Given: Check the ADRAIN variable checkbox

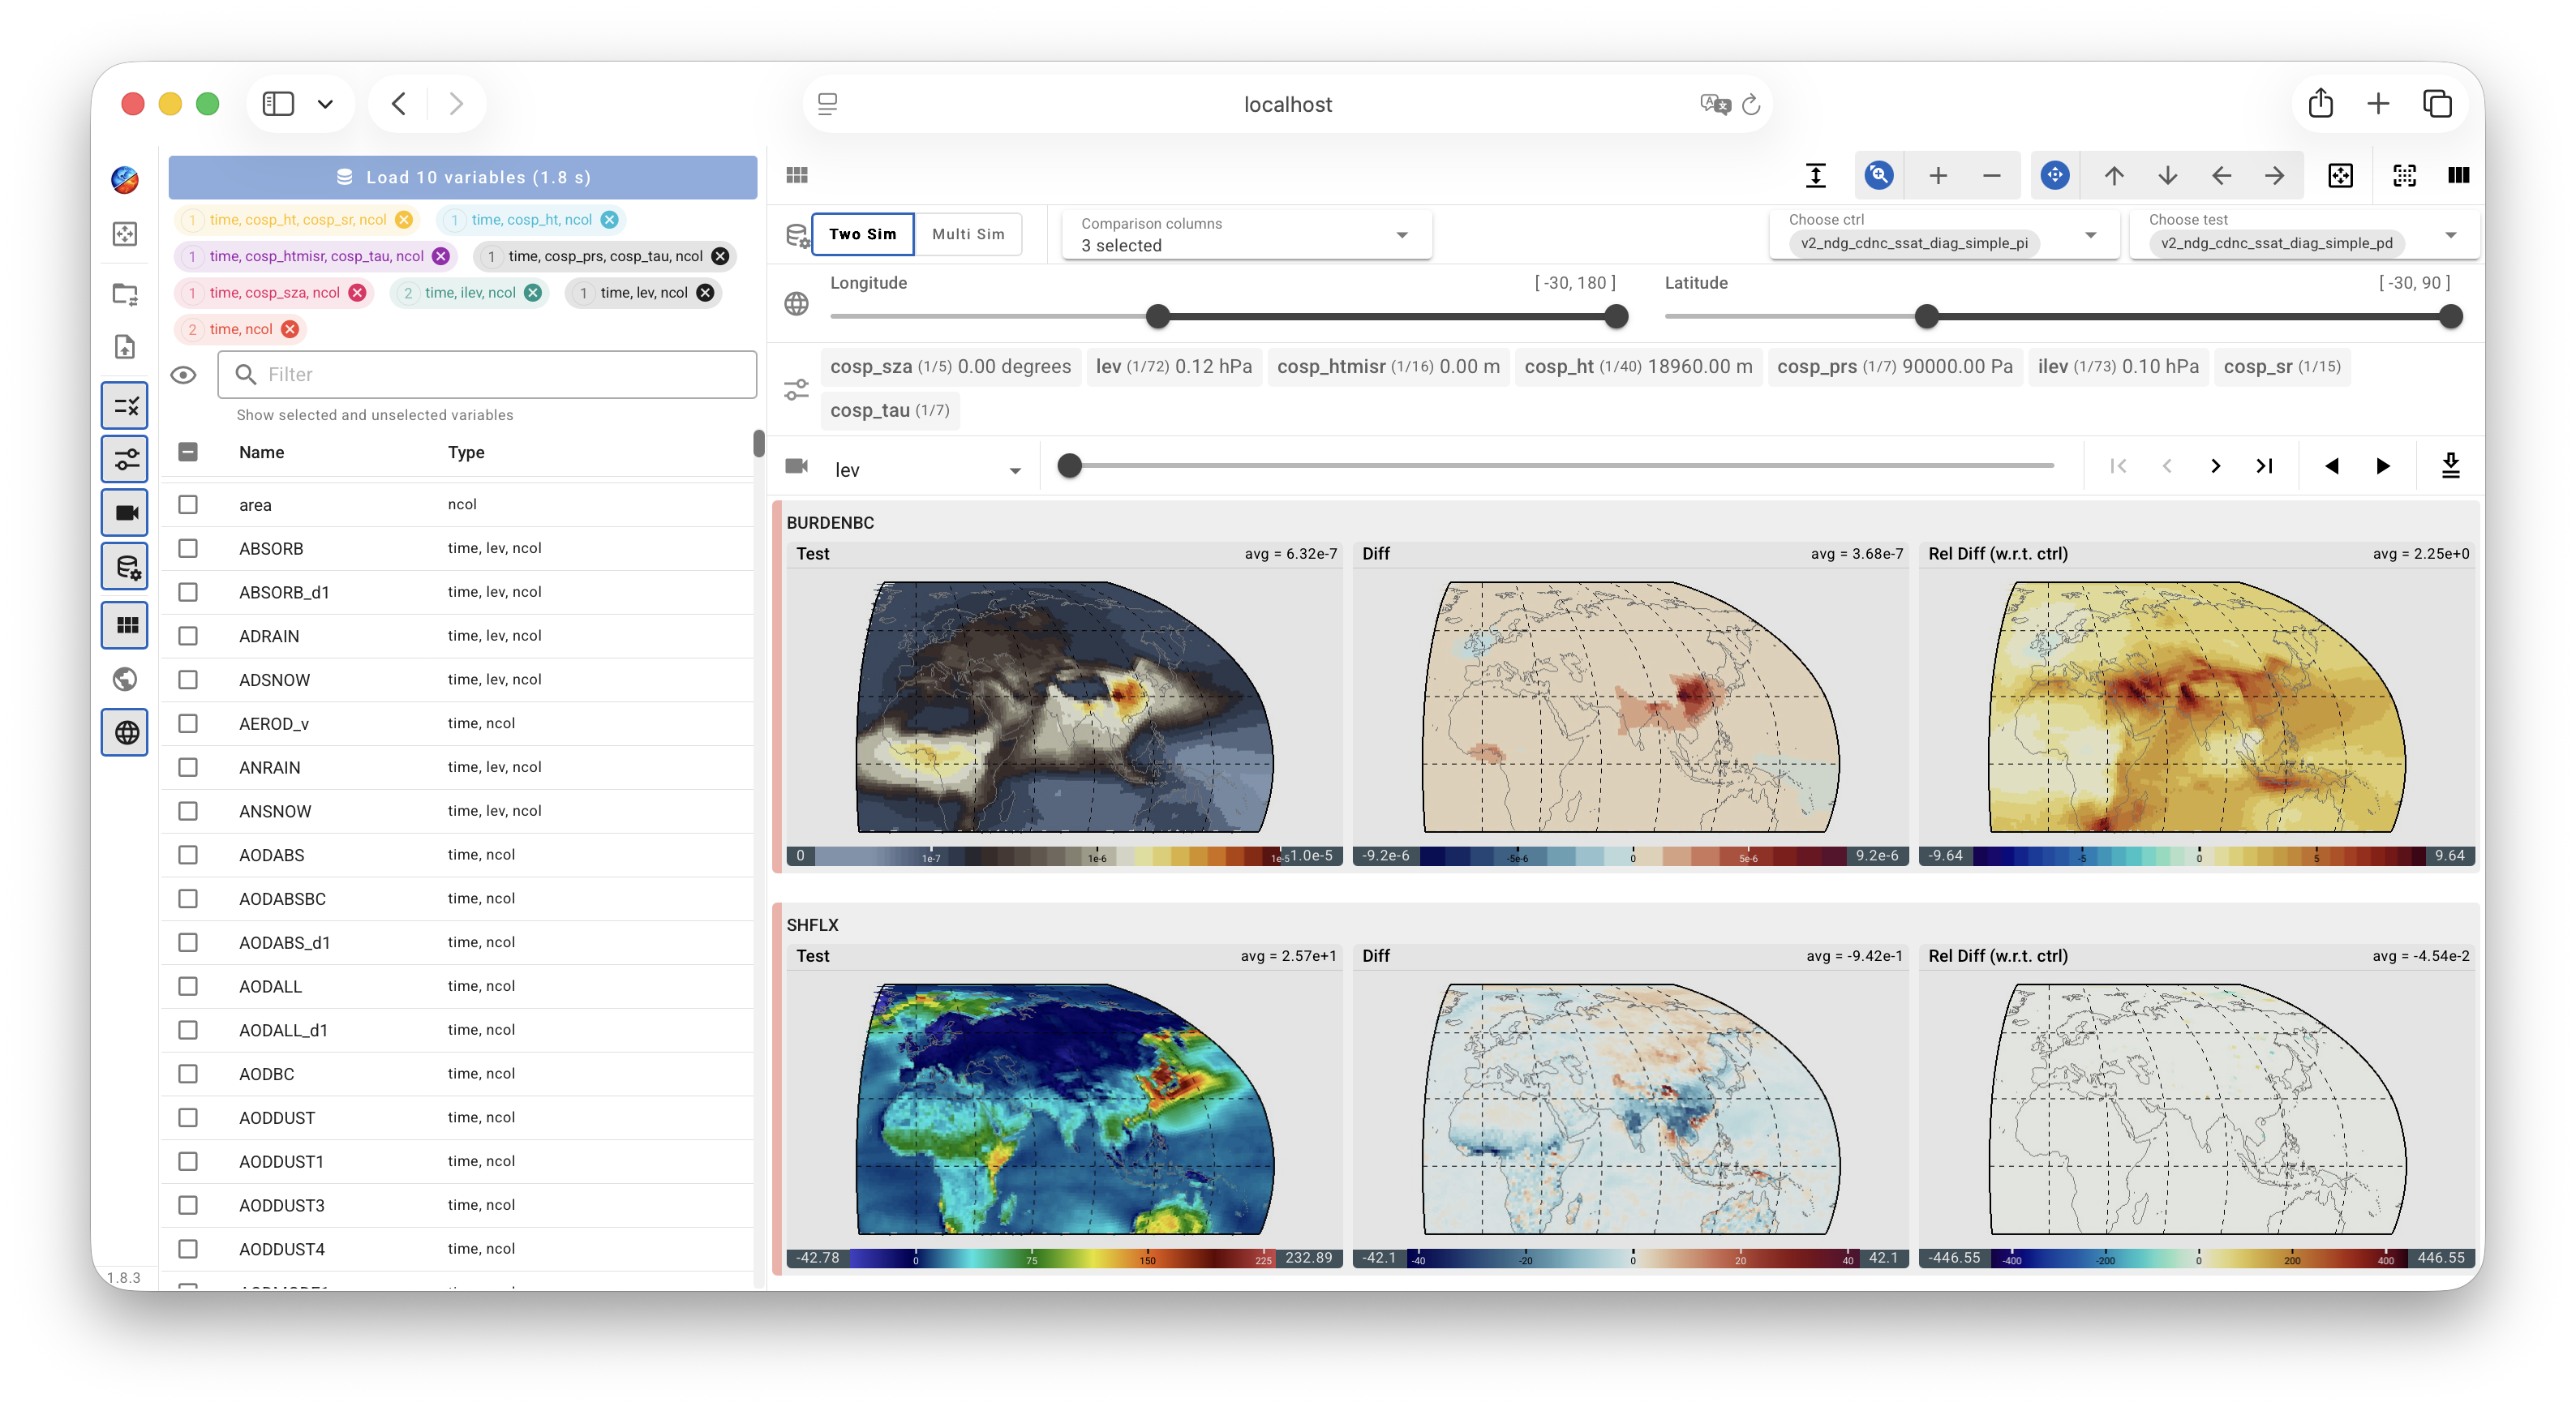Looking at the screenshot, I should click(188, 636).
